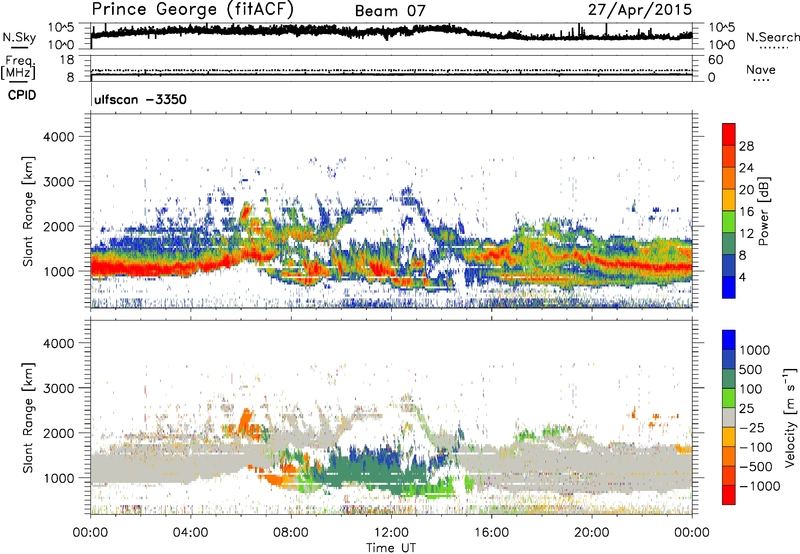Image resolution: width=800 pixels, height=554 pixels.
Task: Click the 'Freq. [MHz]' axis label
Action: coord(19,67)
